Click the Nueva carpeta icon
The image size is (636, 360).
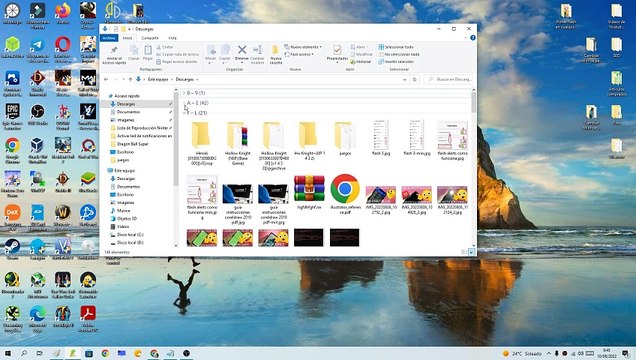click(275, 51)
